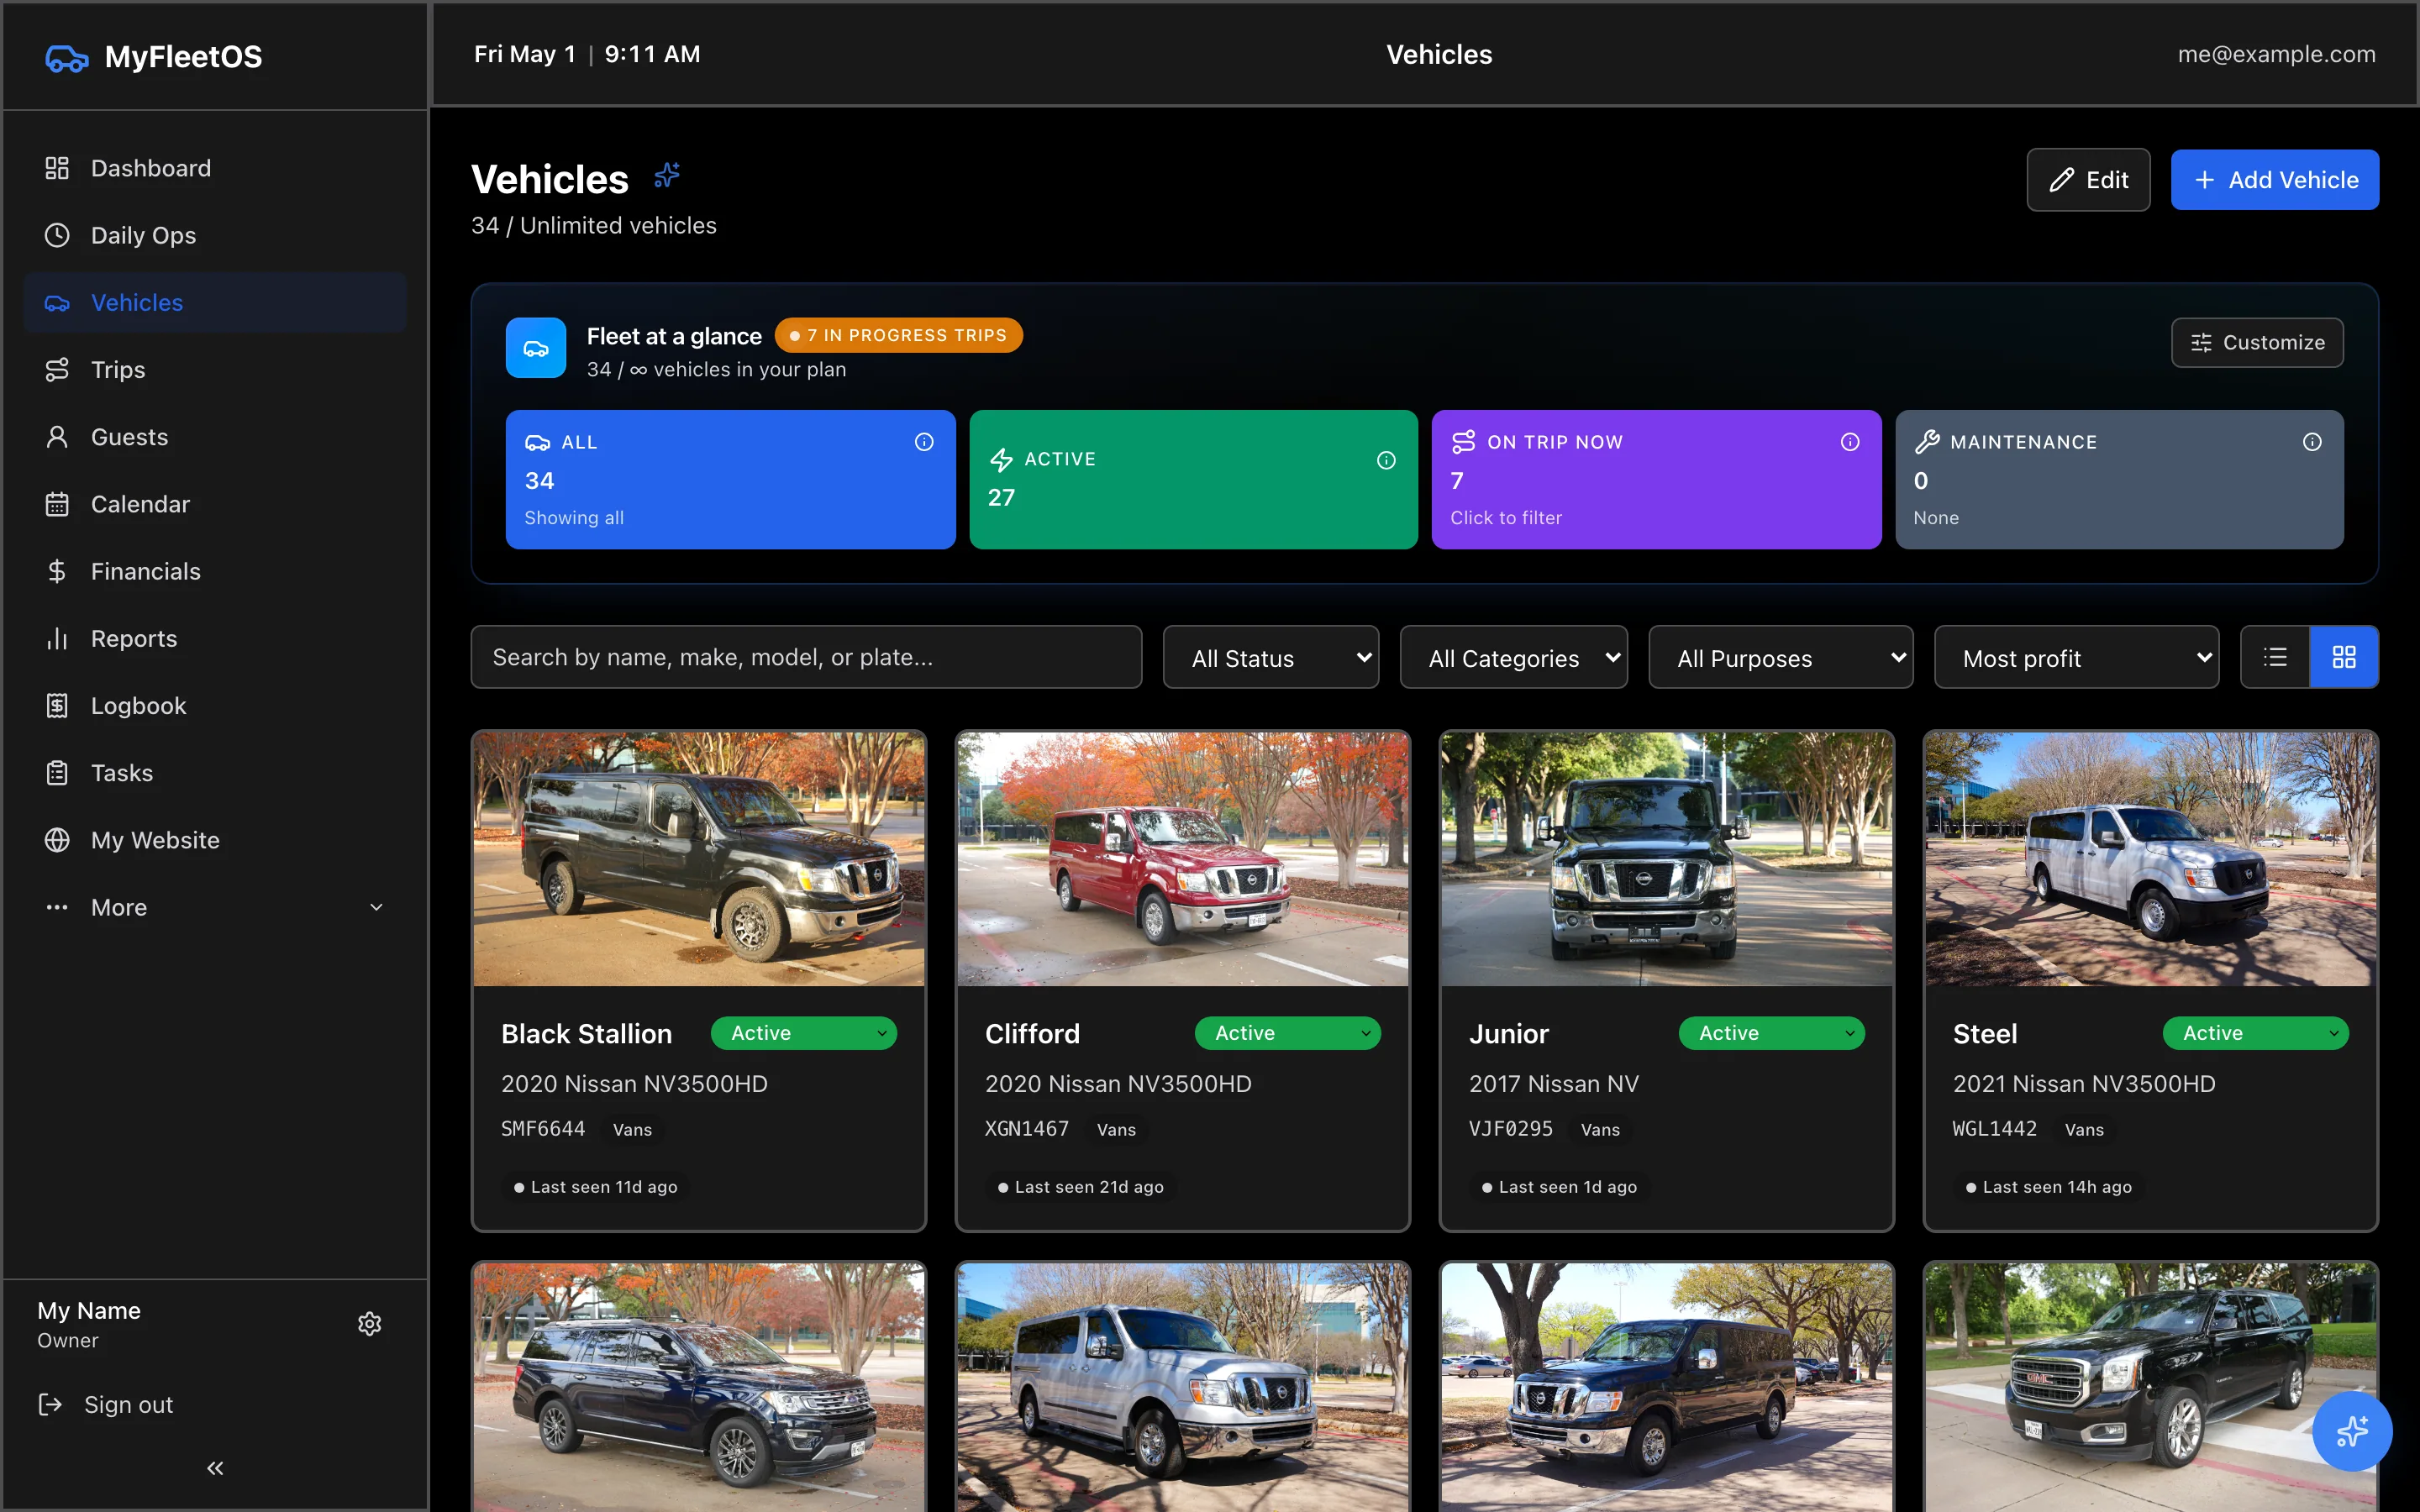The height and width of the screenshot is (1512, 2420).
Task: Click the Calendar icon in sidebar
Action: pos(57,504)
